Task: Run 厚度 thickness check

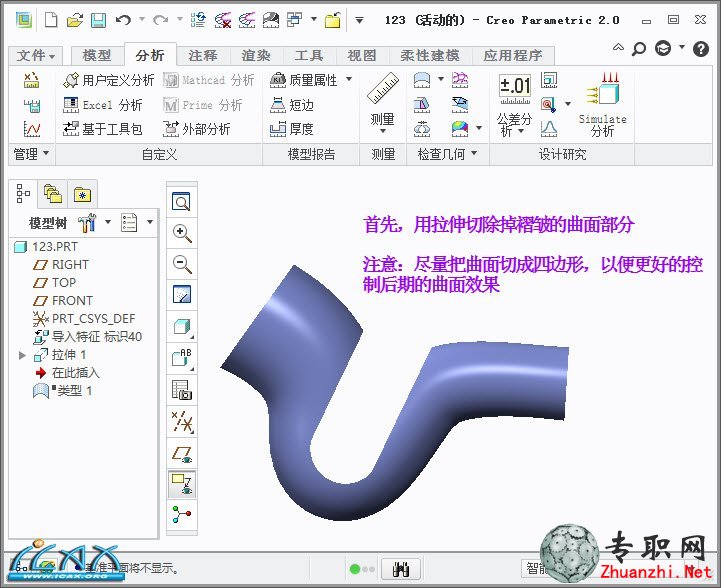Action: pos(292,129)
